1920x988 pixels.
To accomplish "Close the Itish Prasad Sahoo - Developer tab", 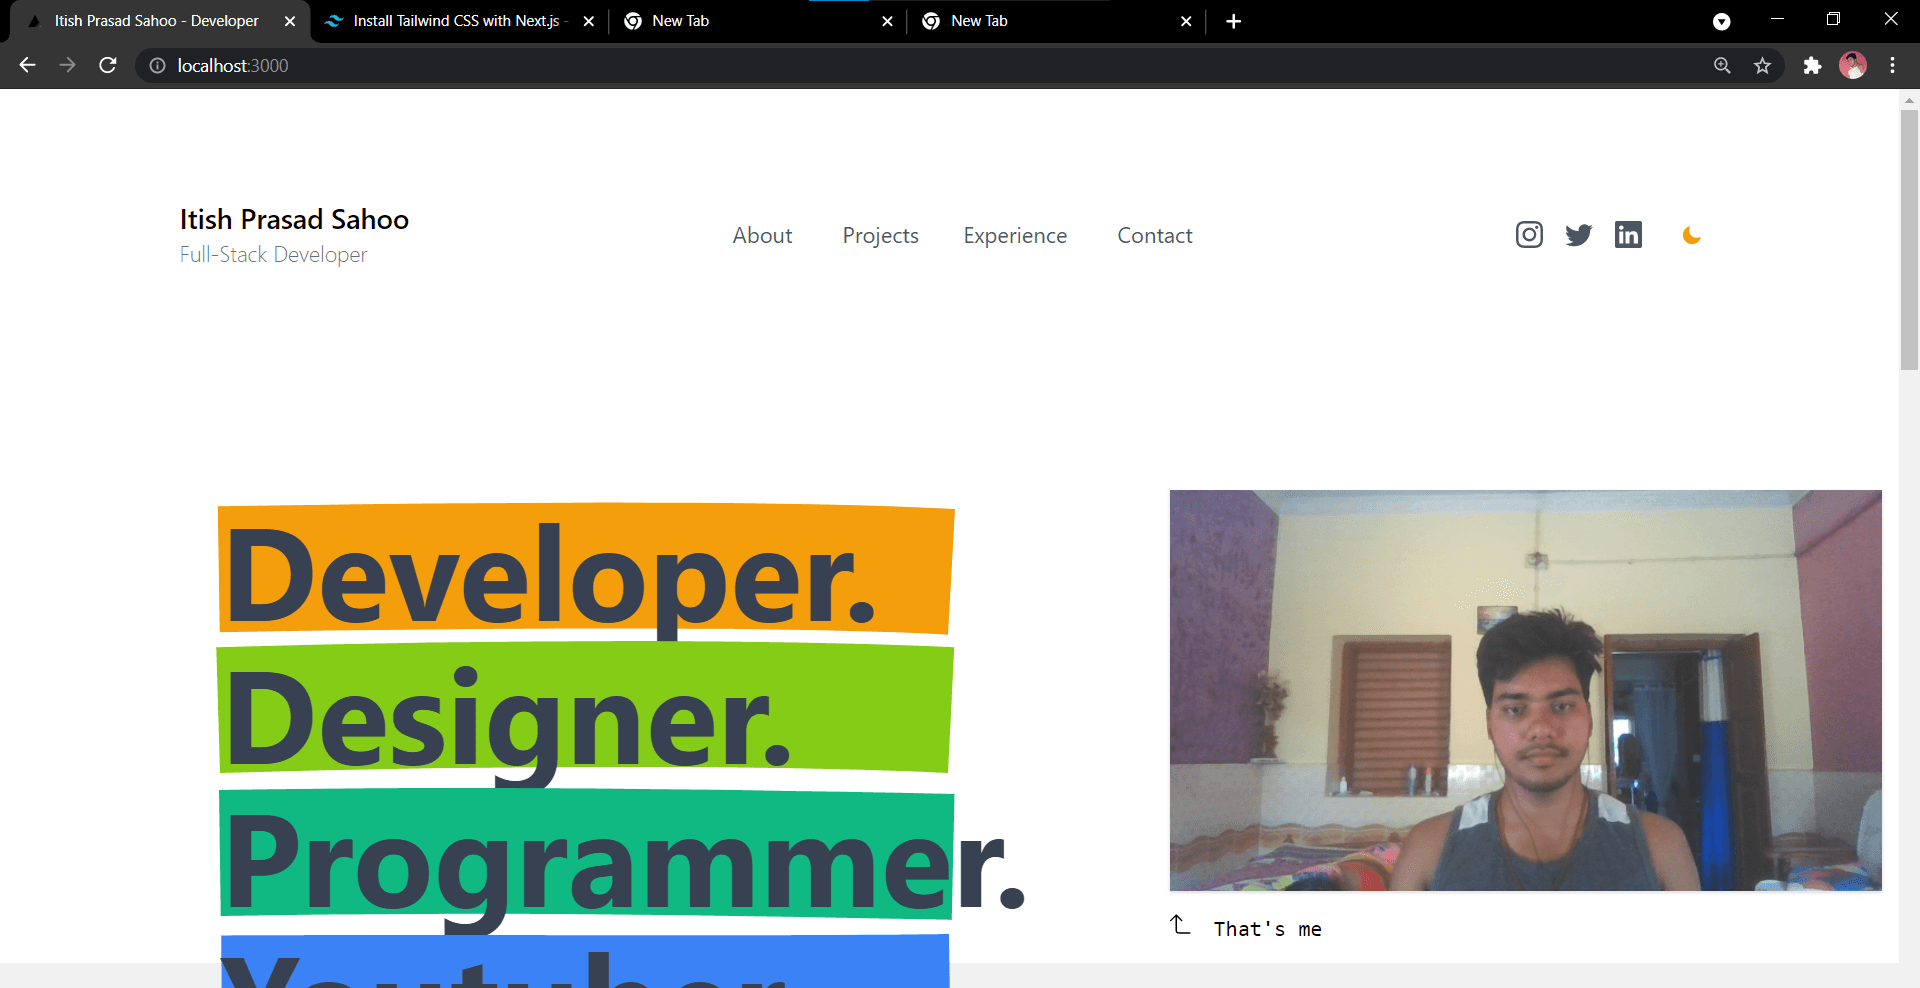I will click(290, 21).
